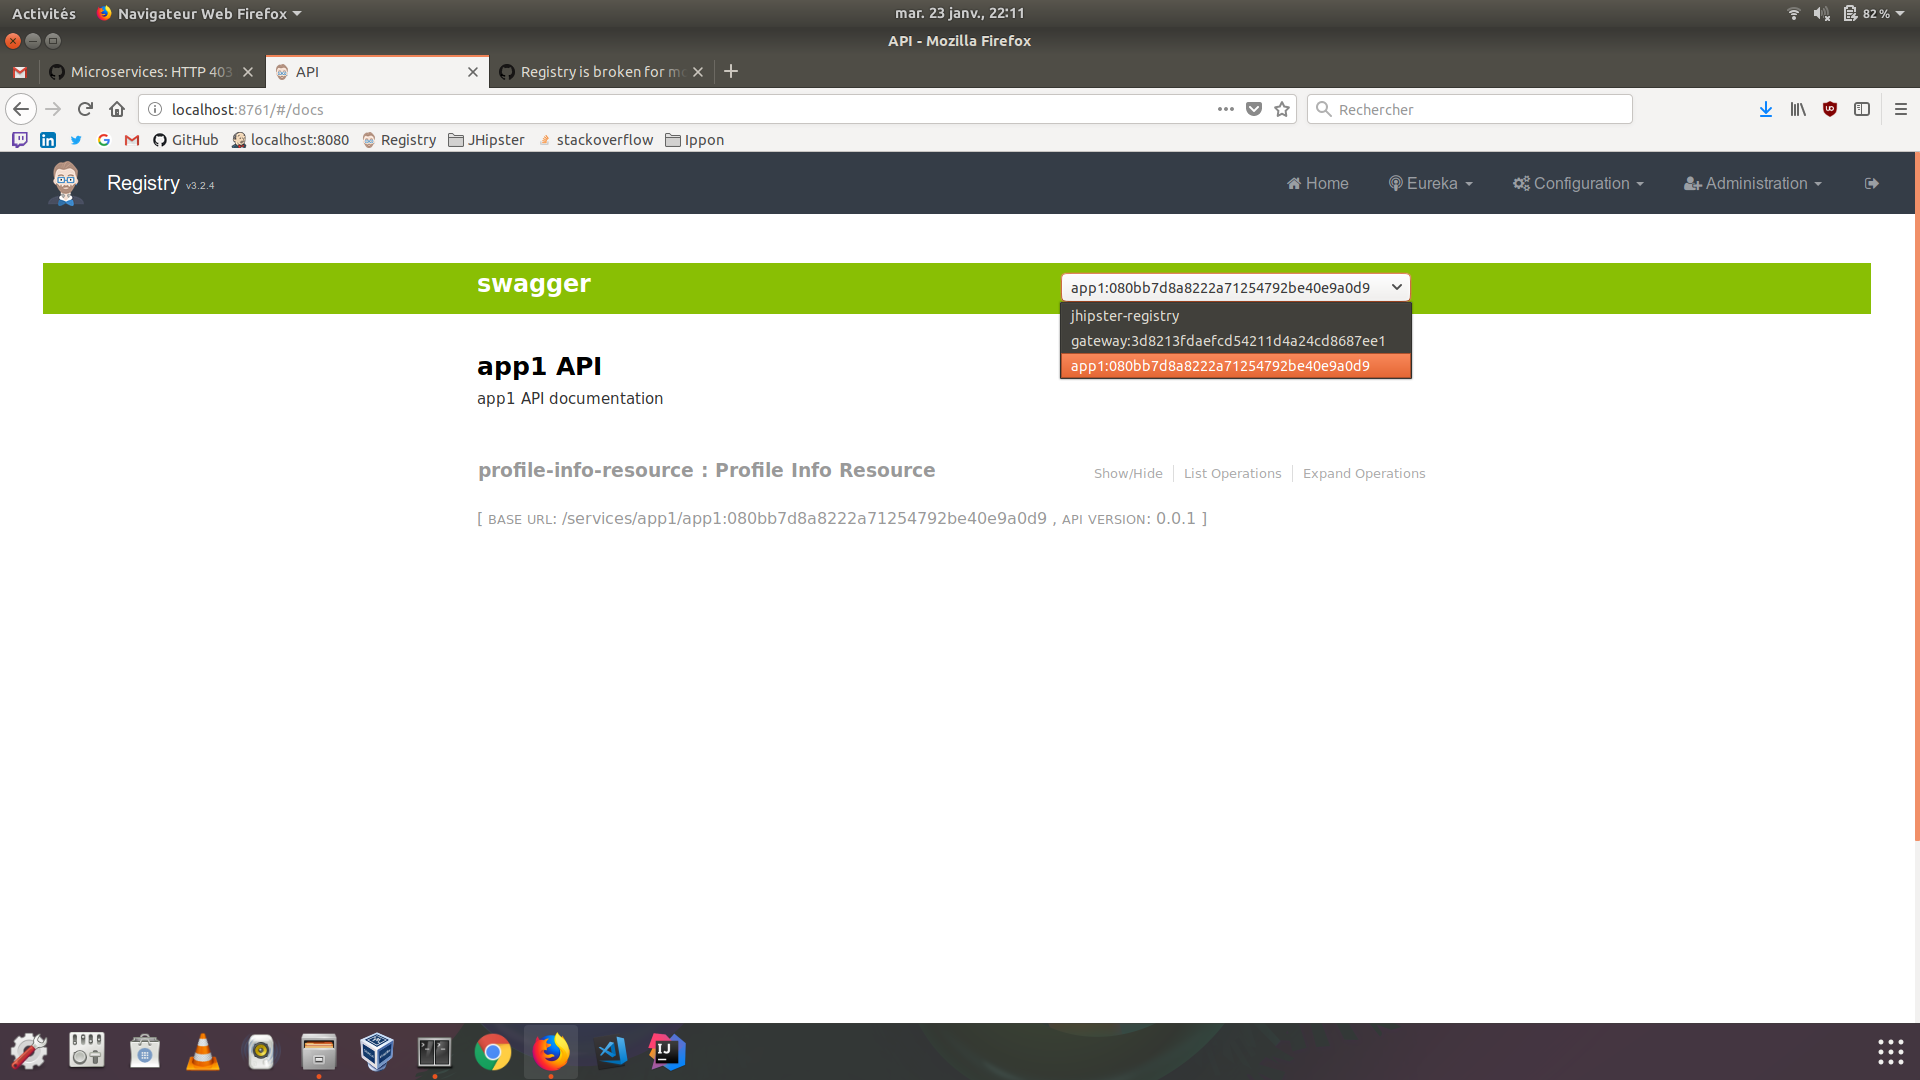
Task: Toggle the sidebar view icon
Action: tap(1862, 109)
